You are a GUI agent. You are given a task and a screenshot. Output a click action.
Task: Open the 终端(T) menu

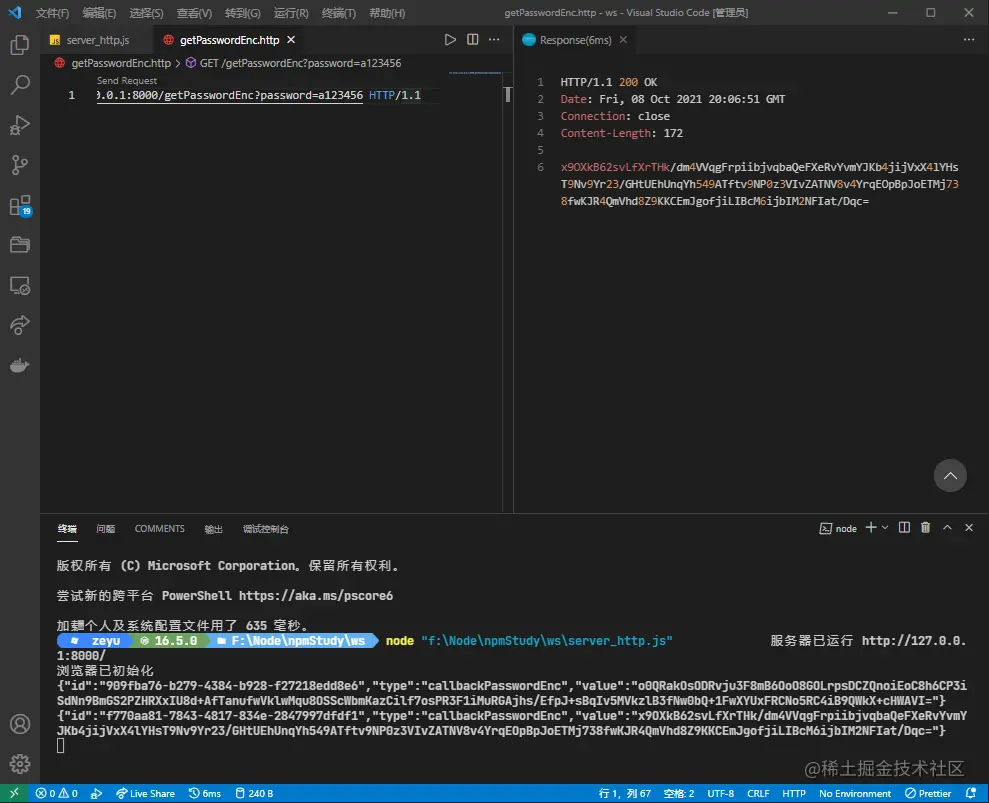(339, 13)
